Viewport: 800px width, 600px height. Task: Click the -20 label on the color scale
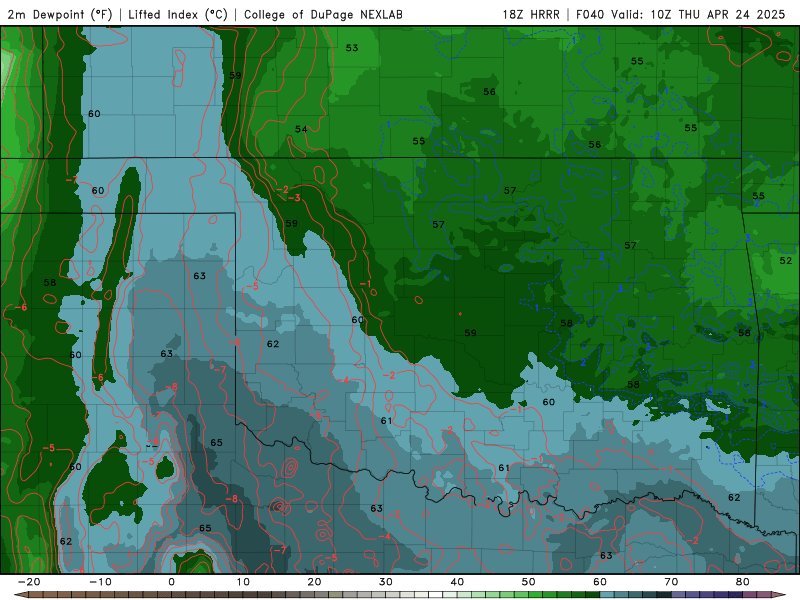pyautogui.click(x=29, y=582)
